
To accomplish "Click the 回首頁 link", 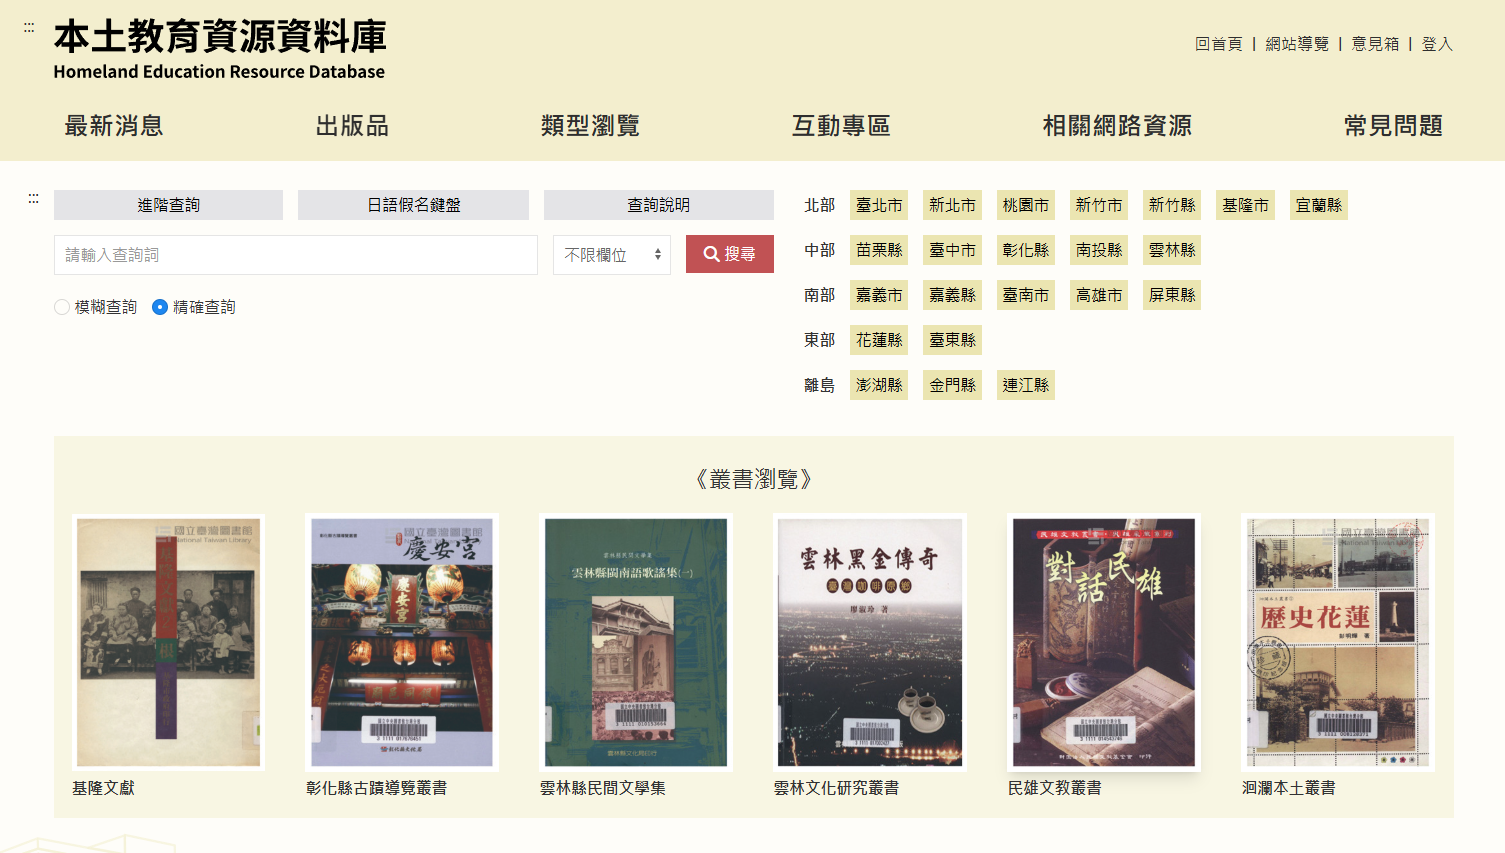I will click(x=1219, y=45).
